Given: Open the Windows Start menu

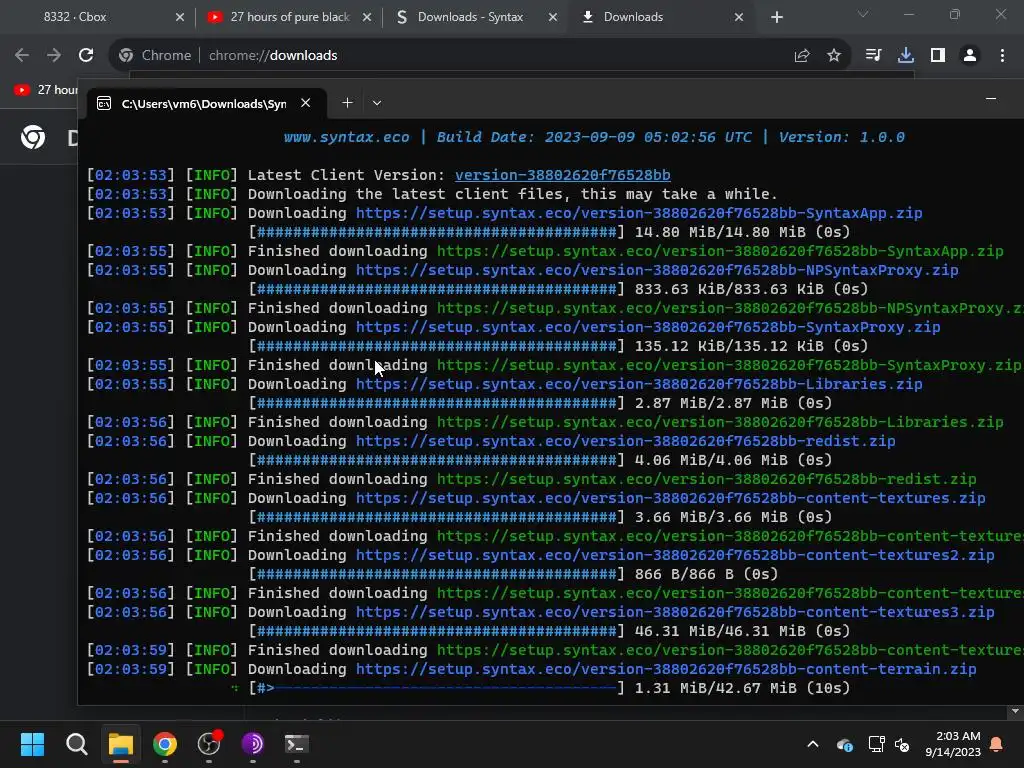Looking at the screenshot, I should point(32,744).
